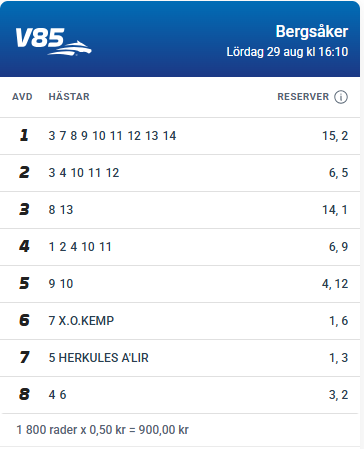
Task: Click the V85 horse logo
Action: tap(53, 41)
